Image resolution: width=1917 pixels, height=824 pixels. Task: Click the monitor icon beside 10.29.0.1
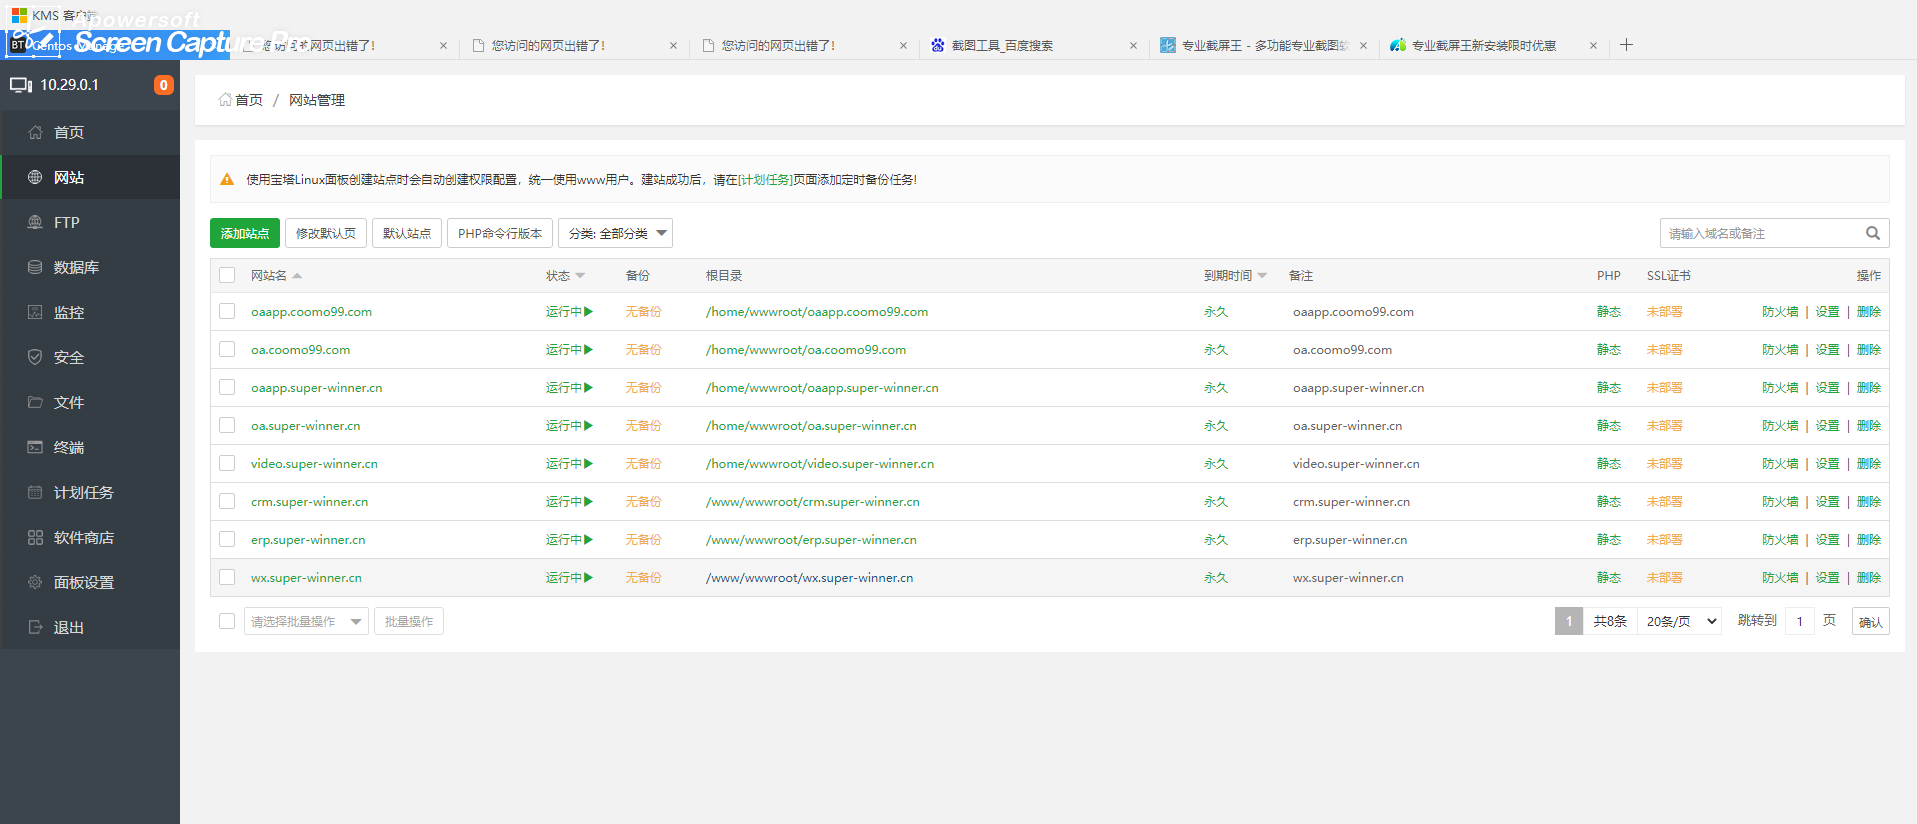coord(21,85)
